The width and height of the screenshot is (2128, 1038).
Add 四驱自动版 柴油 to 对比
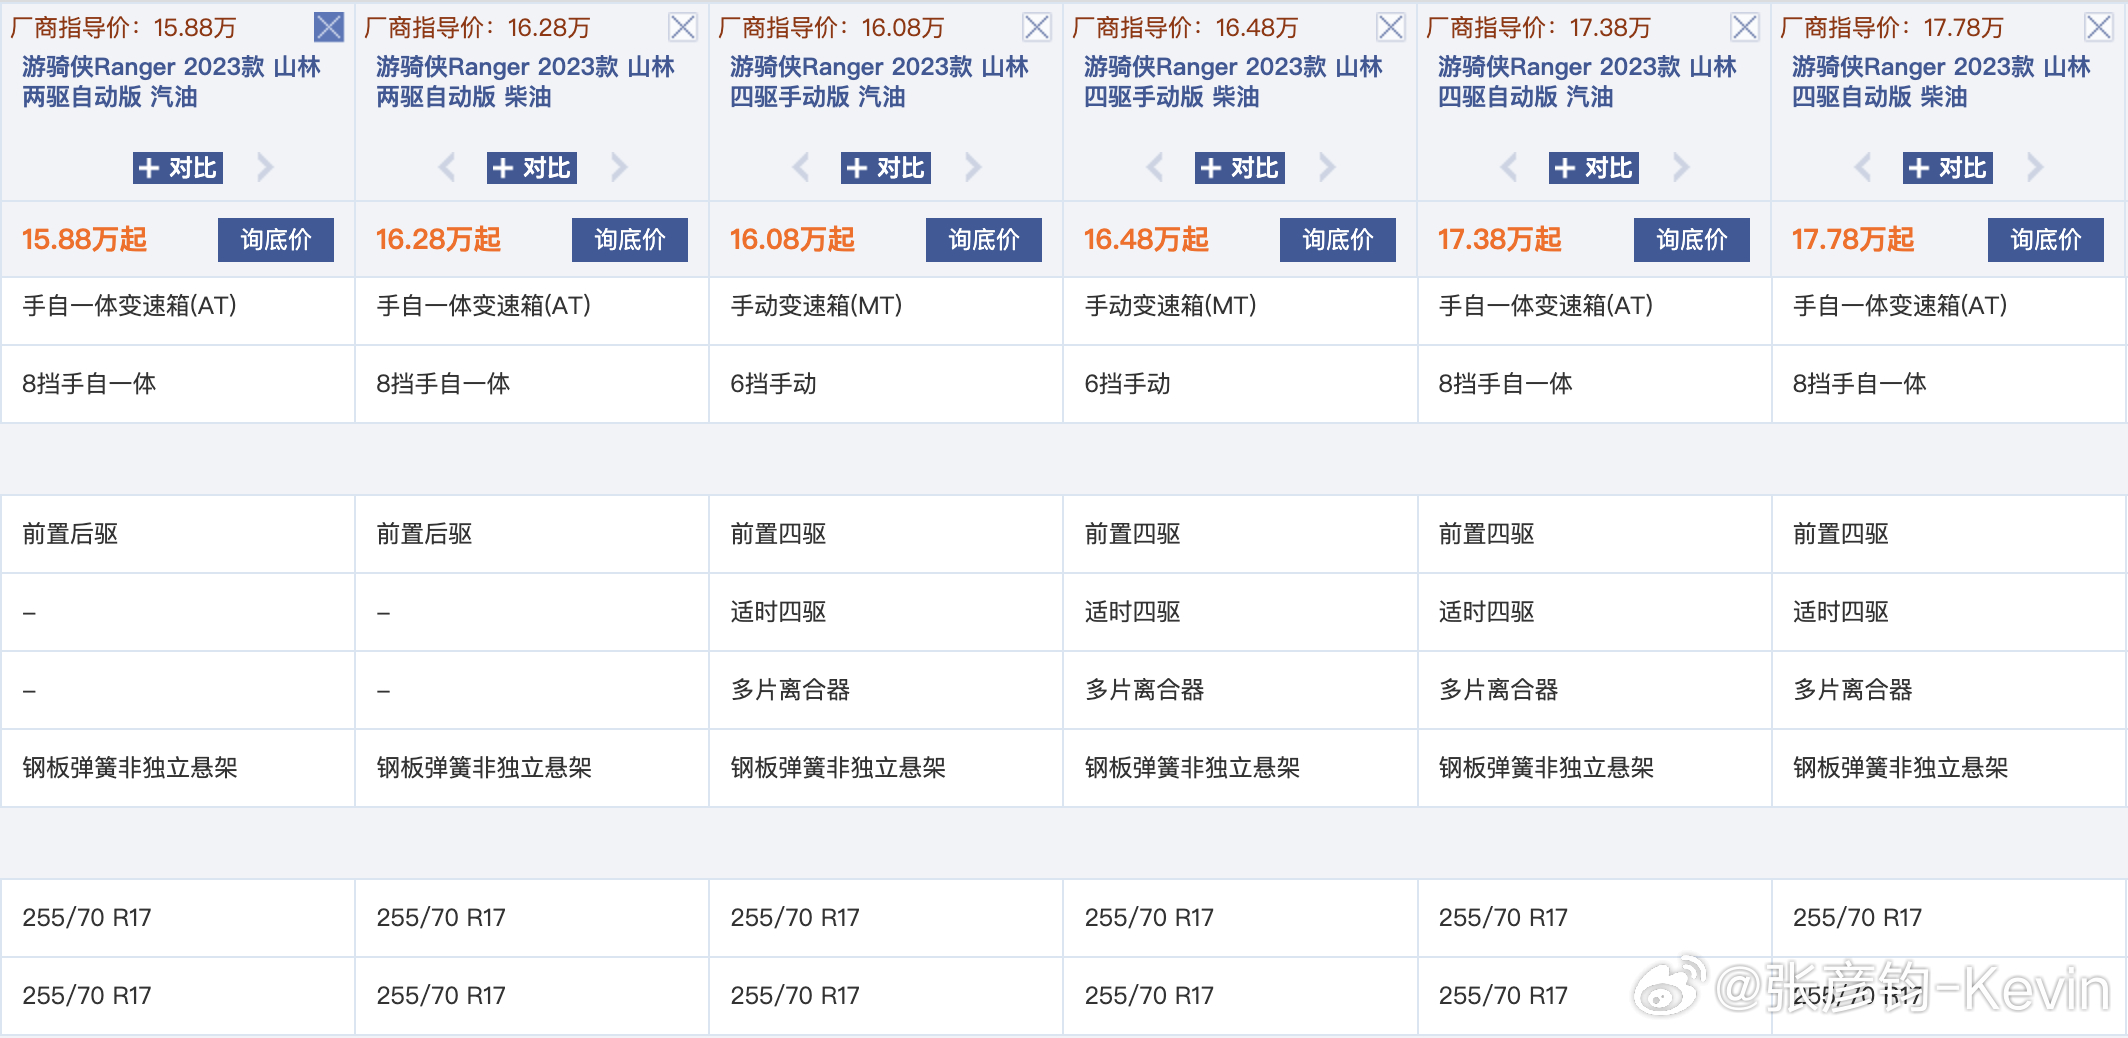tap(1948, 168)
